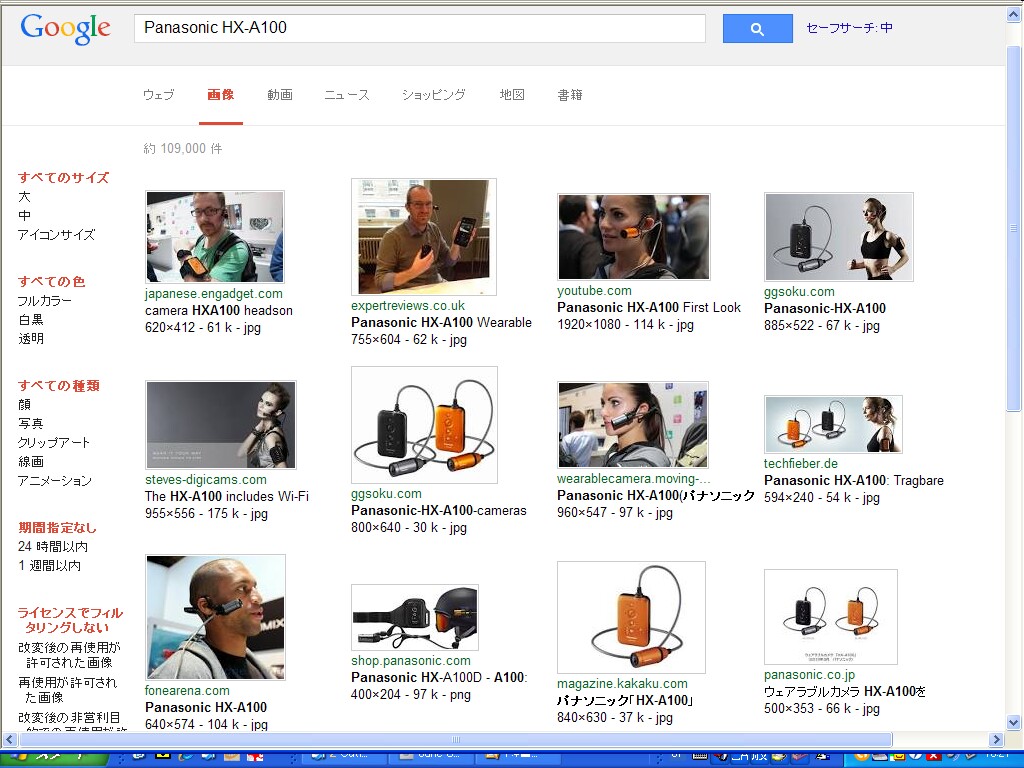Open expertreviews.co.uk thumbnail of man holding phone
This screenshot has width=1024, height=768.
pos(424,236)
